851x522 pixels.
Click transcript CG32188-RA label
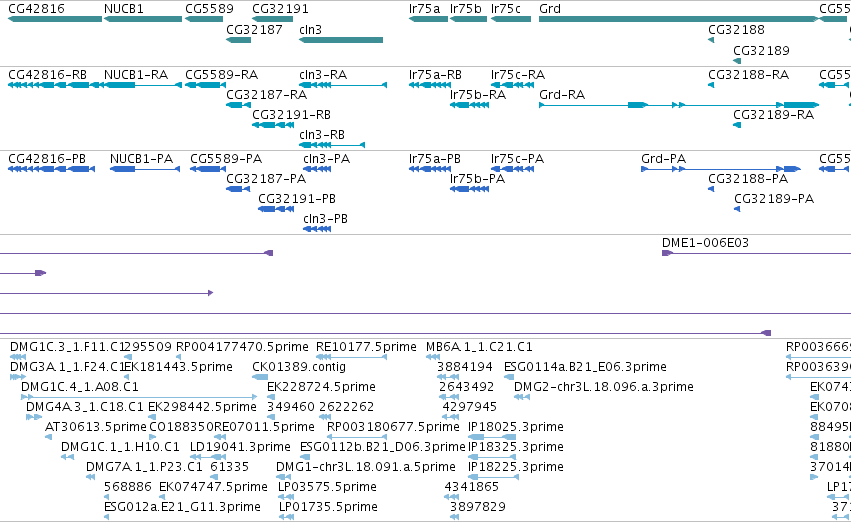coord(748,74)
